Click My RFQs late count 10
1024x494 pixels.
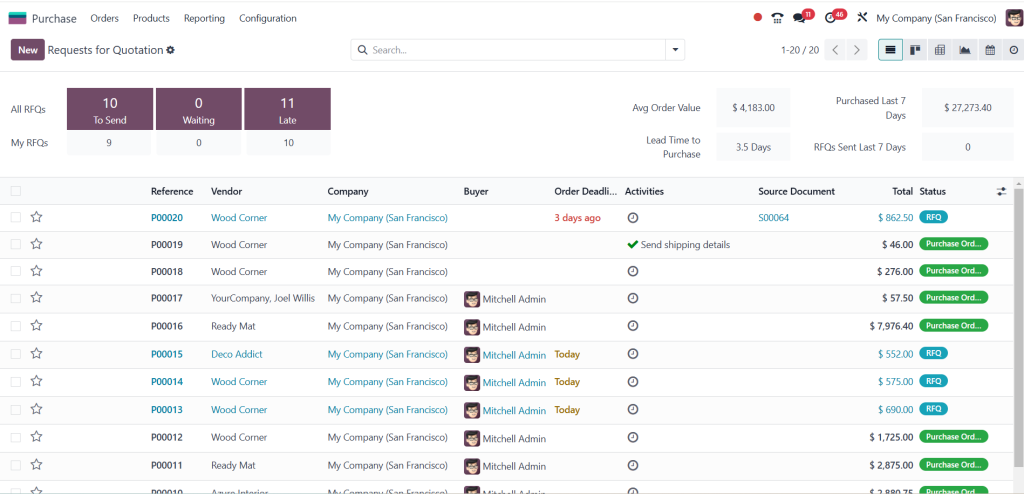[x=288, y=142]
